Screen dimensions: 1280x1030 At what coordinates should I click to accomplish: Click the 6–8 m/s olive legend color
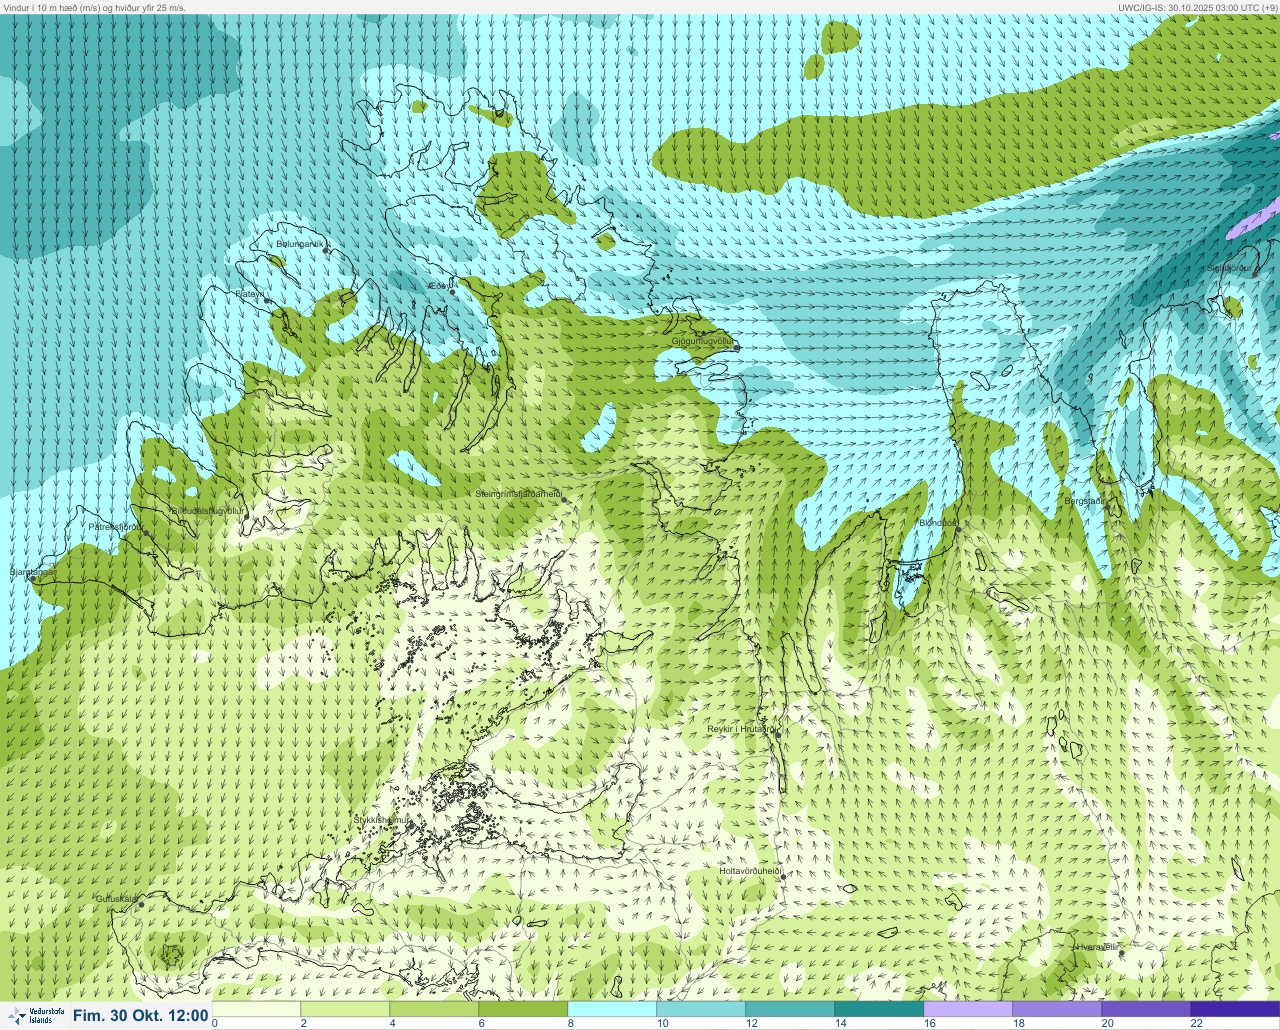pyautogui.click(x=524, y=1009)
